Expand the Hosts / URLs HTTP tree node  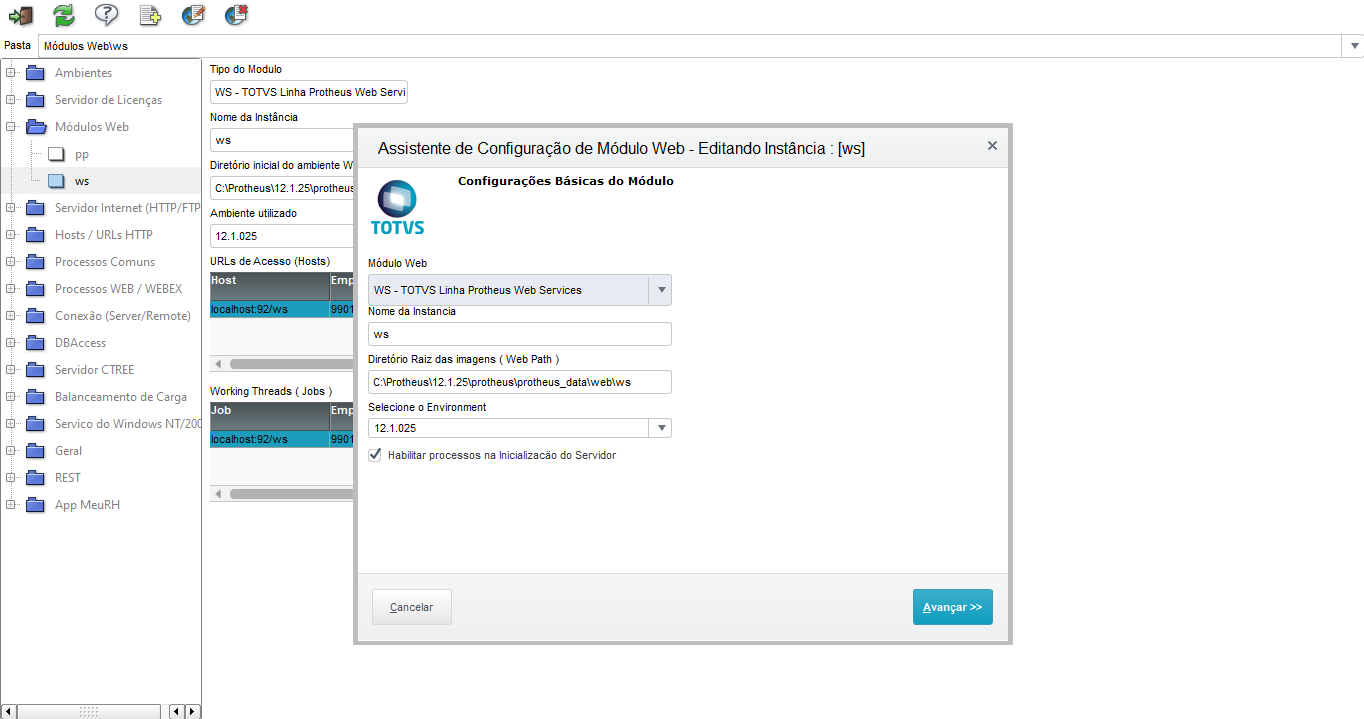(10, 235)
